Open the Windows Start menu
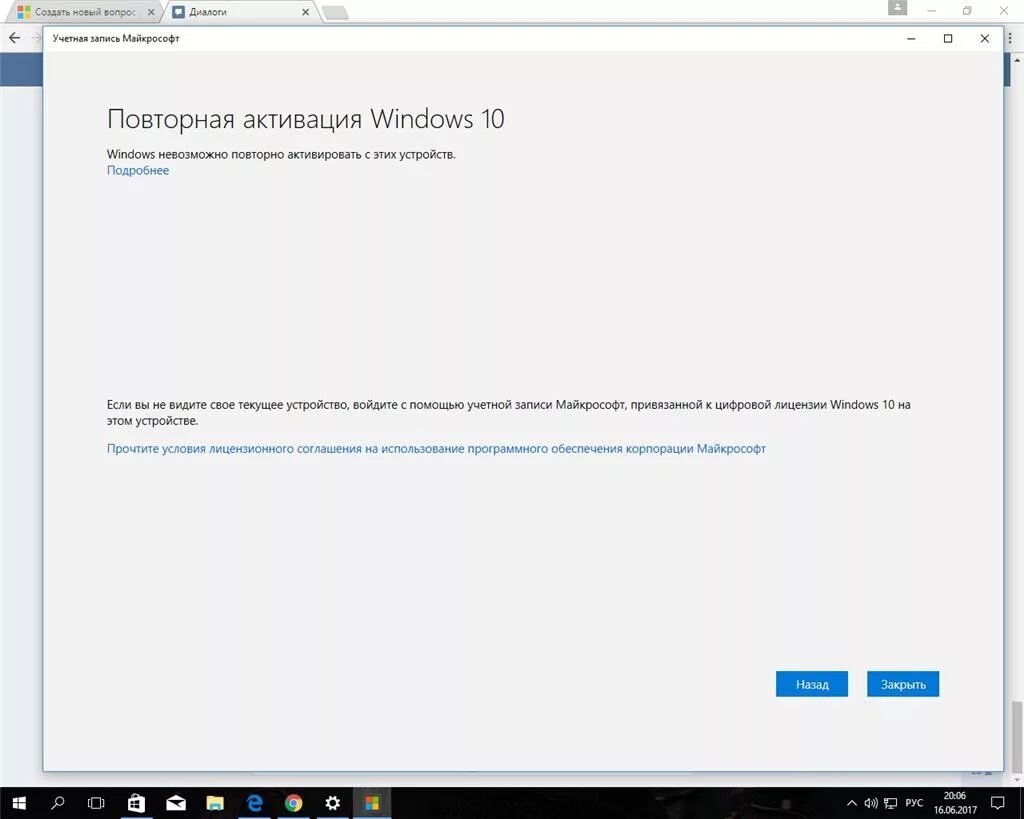1024x819 pixels. click(19, 803)
